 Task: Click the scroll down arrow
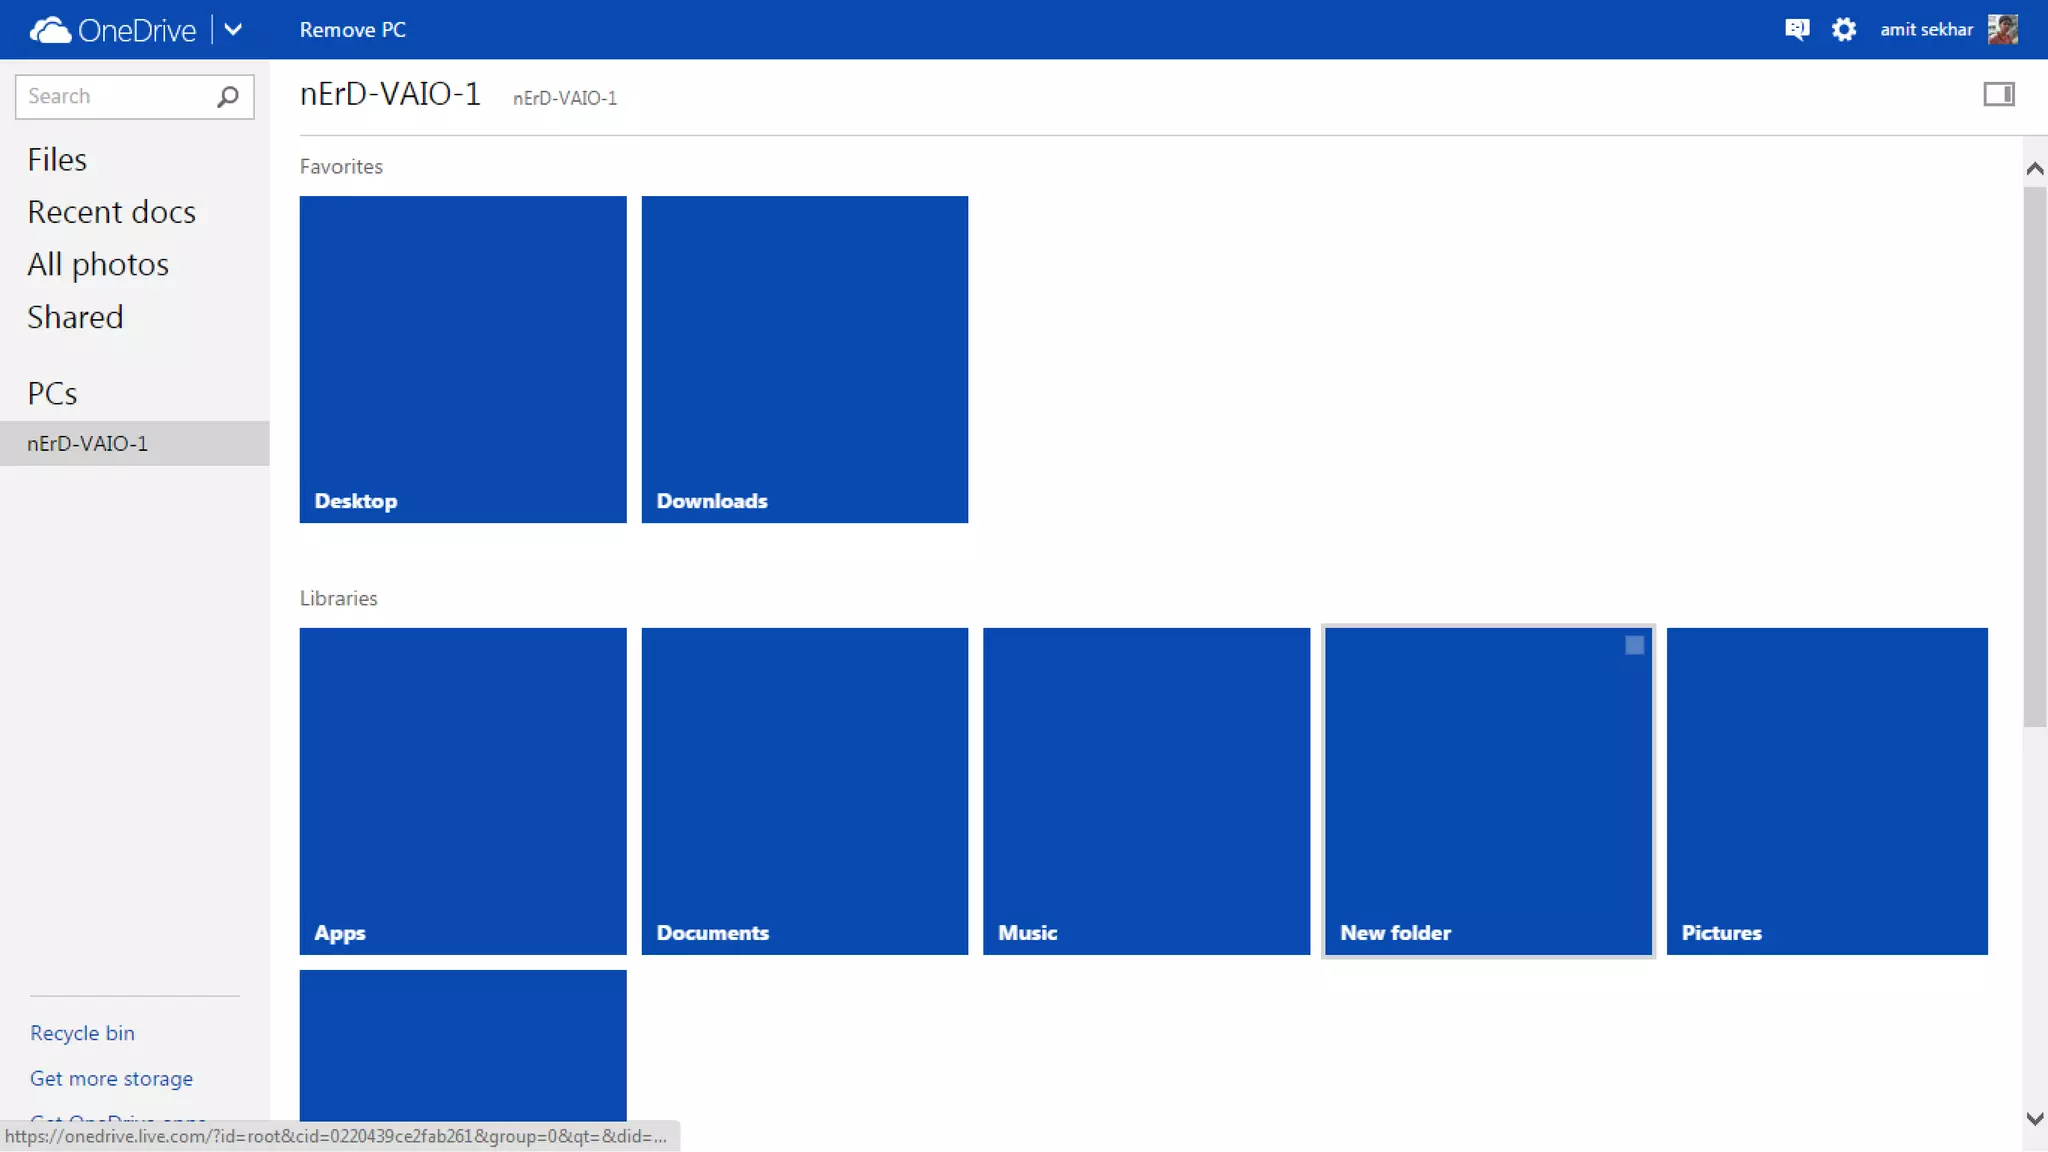point(2034,1119)
